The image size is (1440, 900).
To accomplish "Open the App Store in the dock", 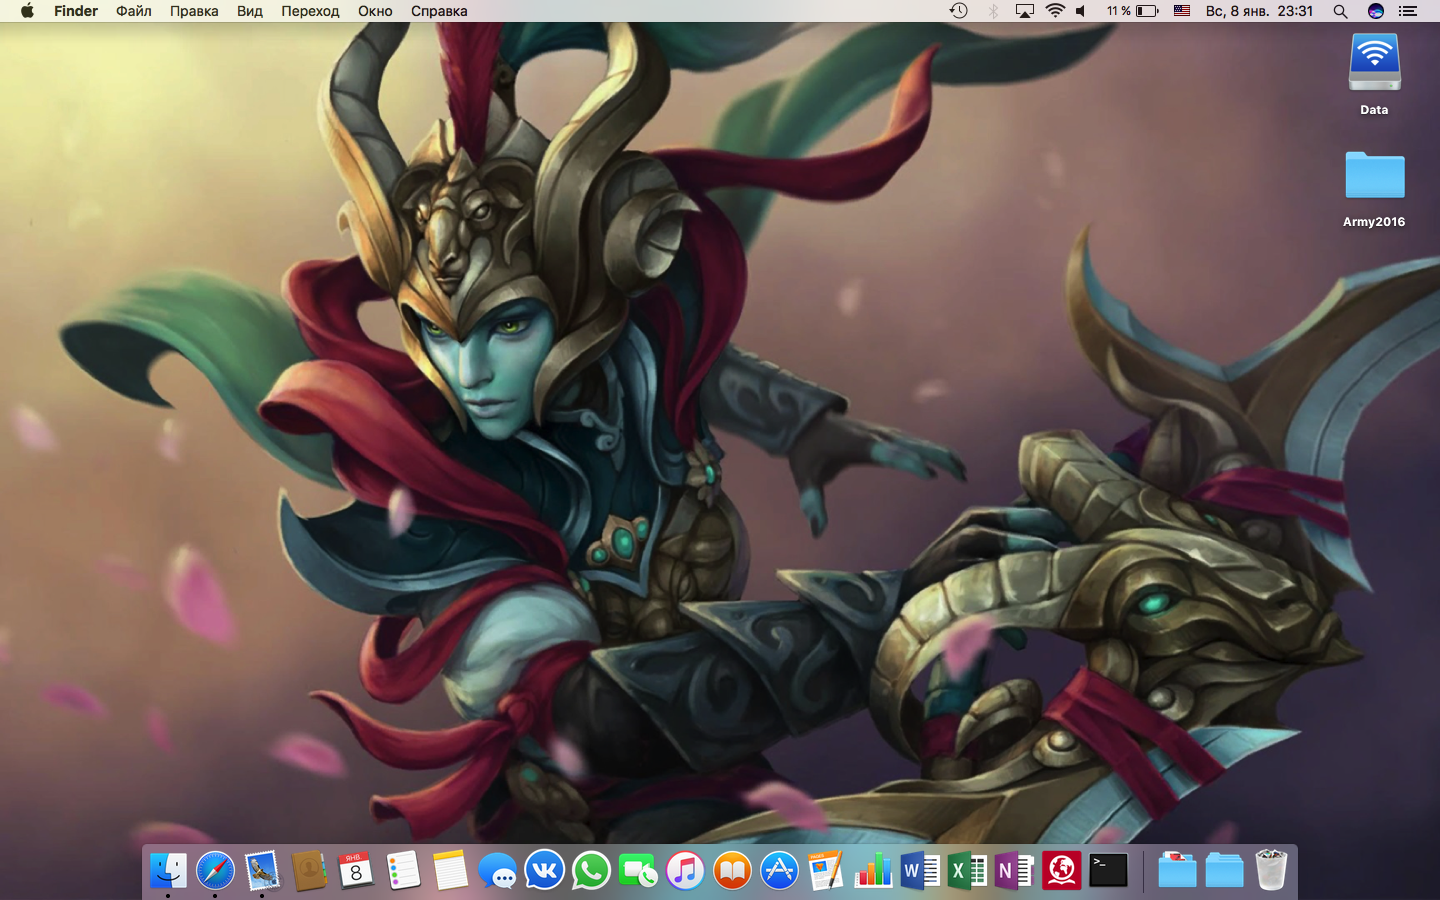I will [779, 871].
